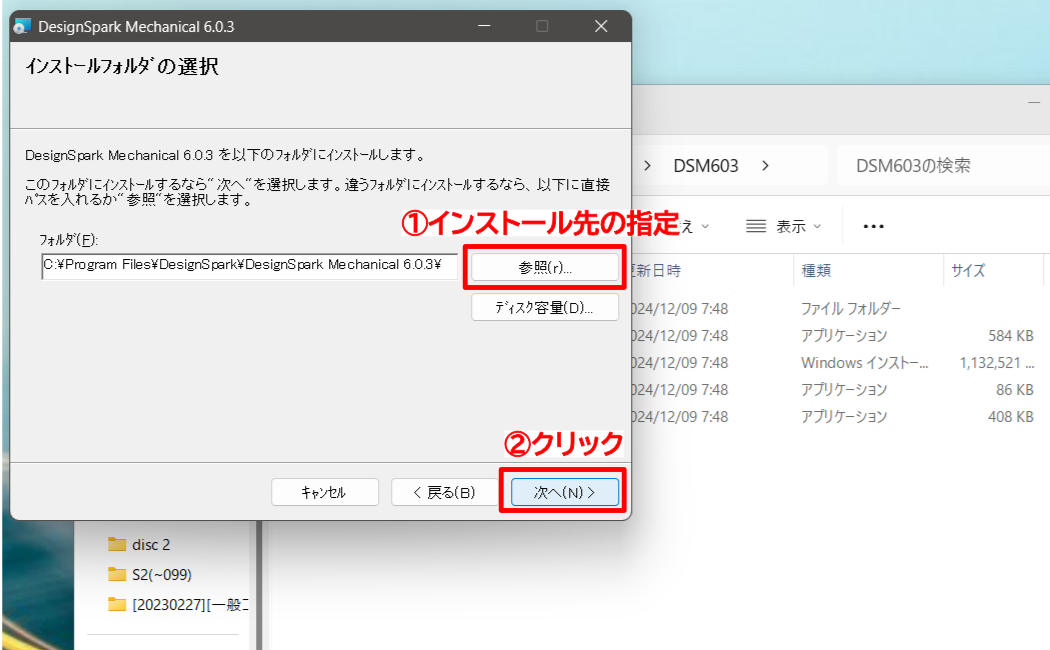Image resolution: width=1050 pixels, height=650 pixels.
Task: Expand chevron after DSM603 in Explorer breadcrumb
Action: pyautogui.click(x=765, y=165)
